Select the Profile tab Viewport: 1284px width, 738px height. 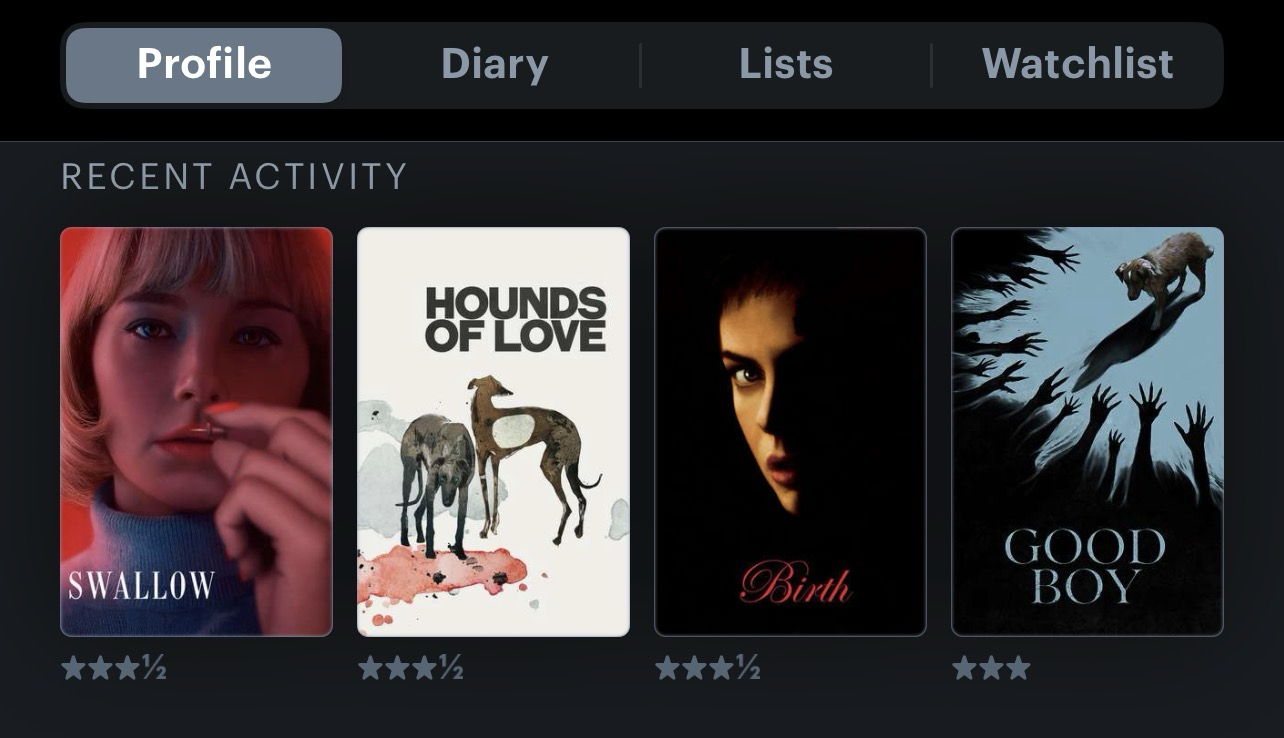pyautogui.click(x=204, y=65)
